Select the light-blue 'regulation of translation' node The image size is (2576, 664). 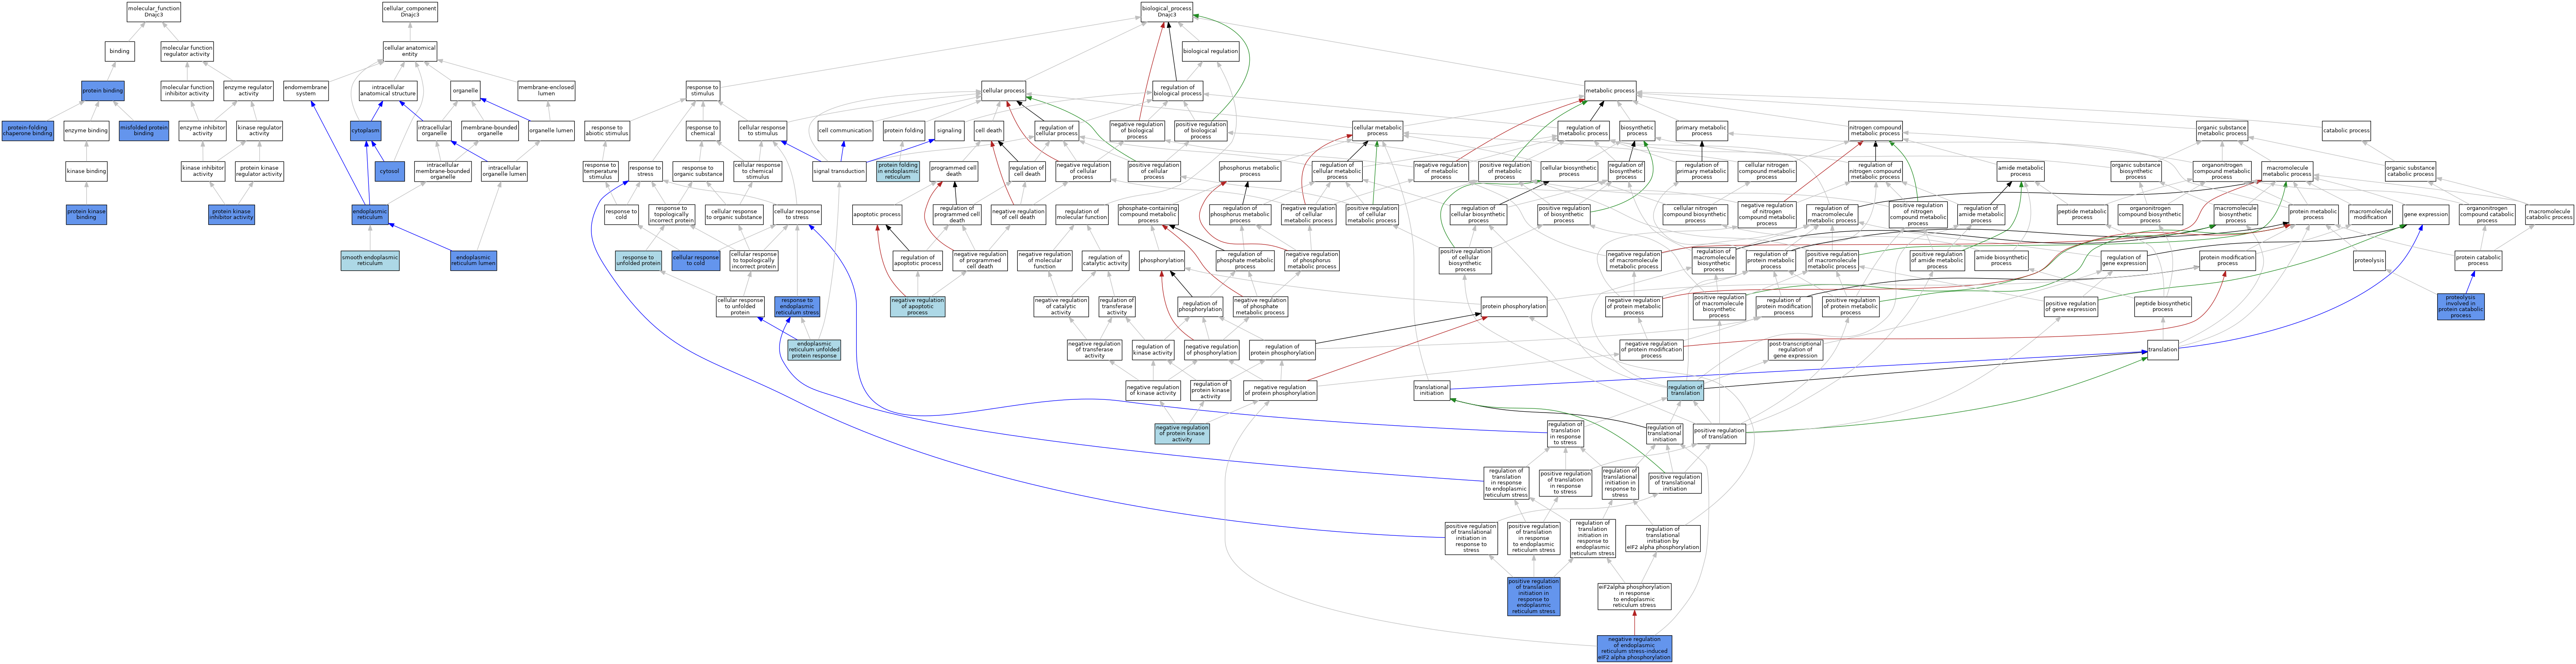click(x=1685, y=391)
